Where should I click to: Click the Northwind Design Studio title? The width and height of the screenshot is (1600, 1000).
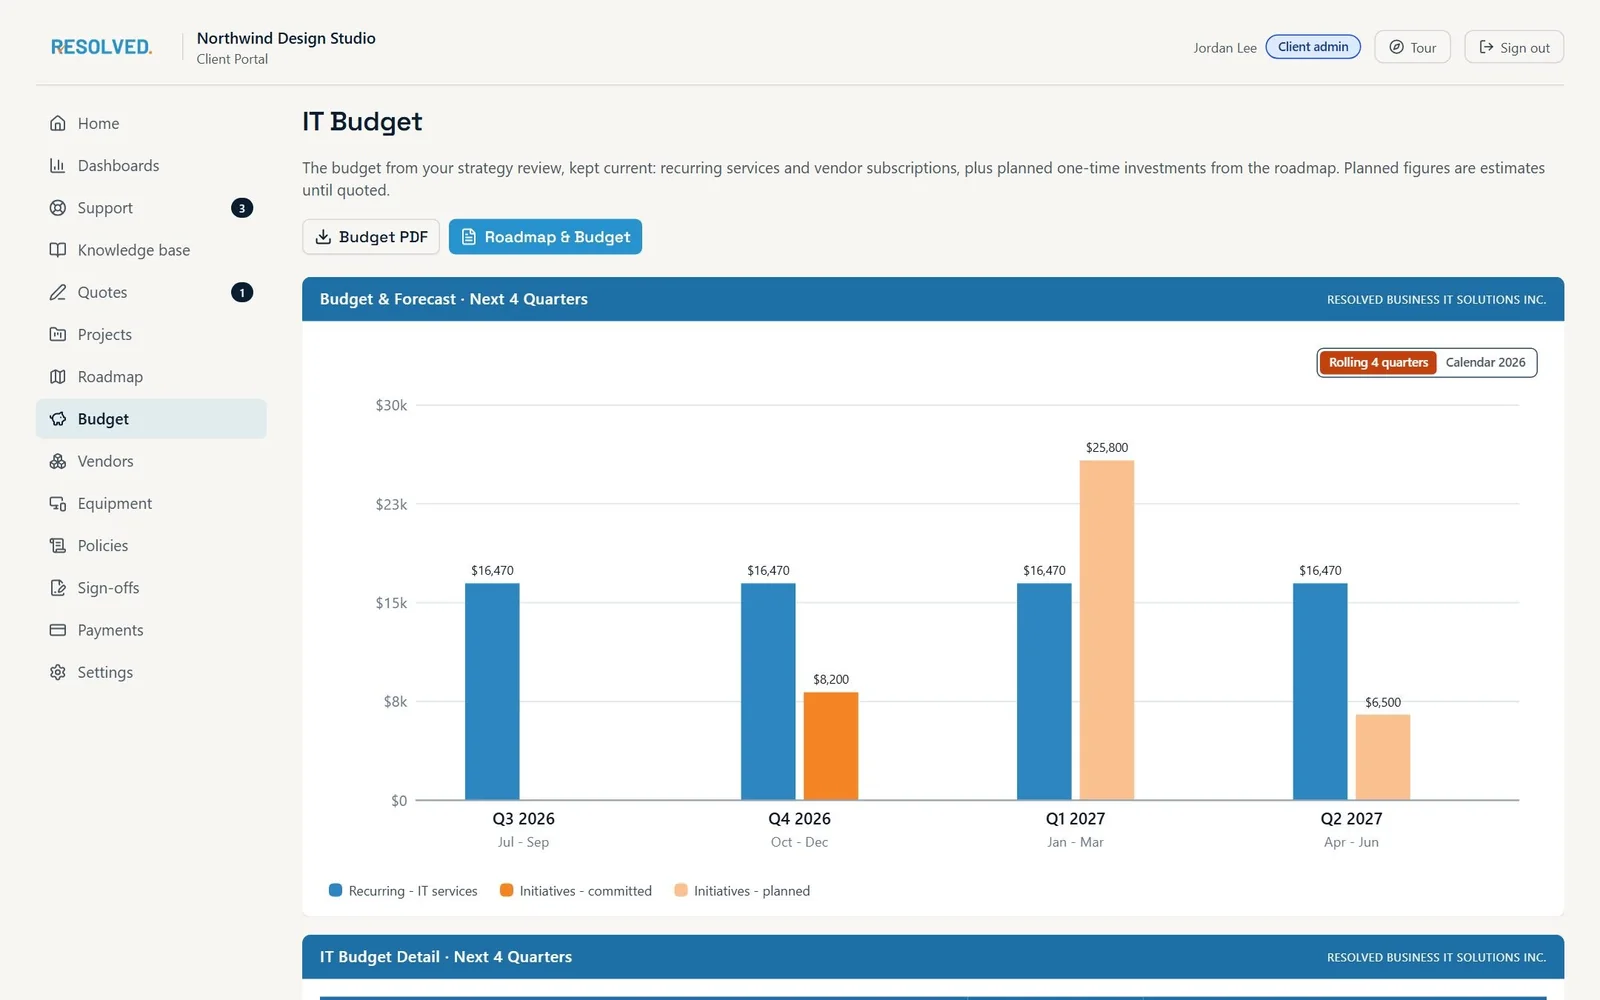(286, 38)
